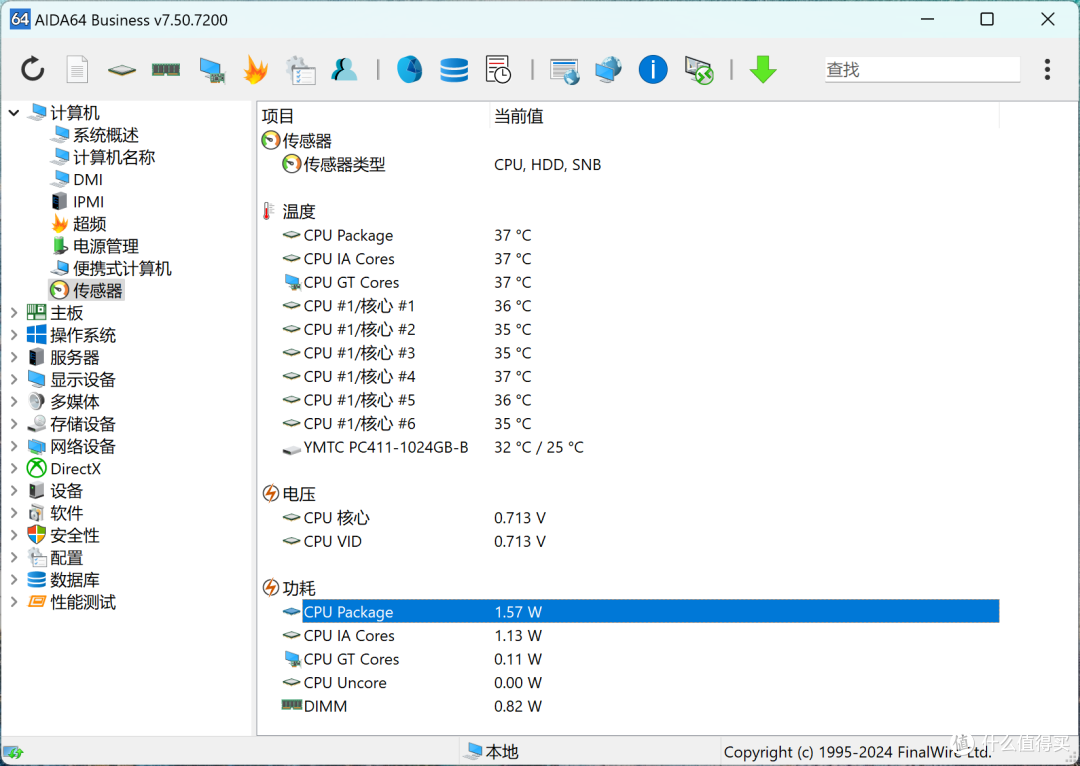
Task: Click the status bar bottom-left icon
Action: click(13, 752)
